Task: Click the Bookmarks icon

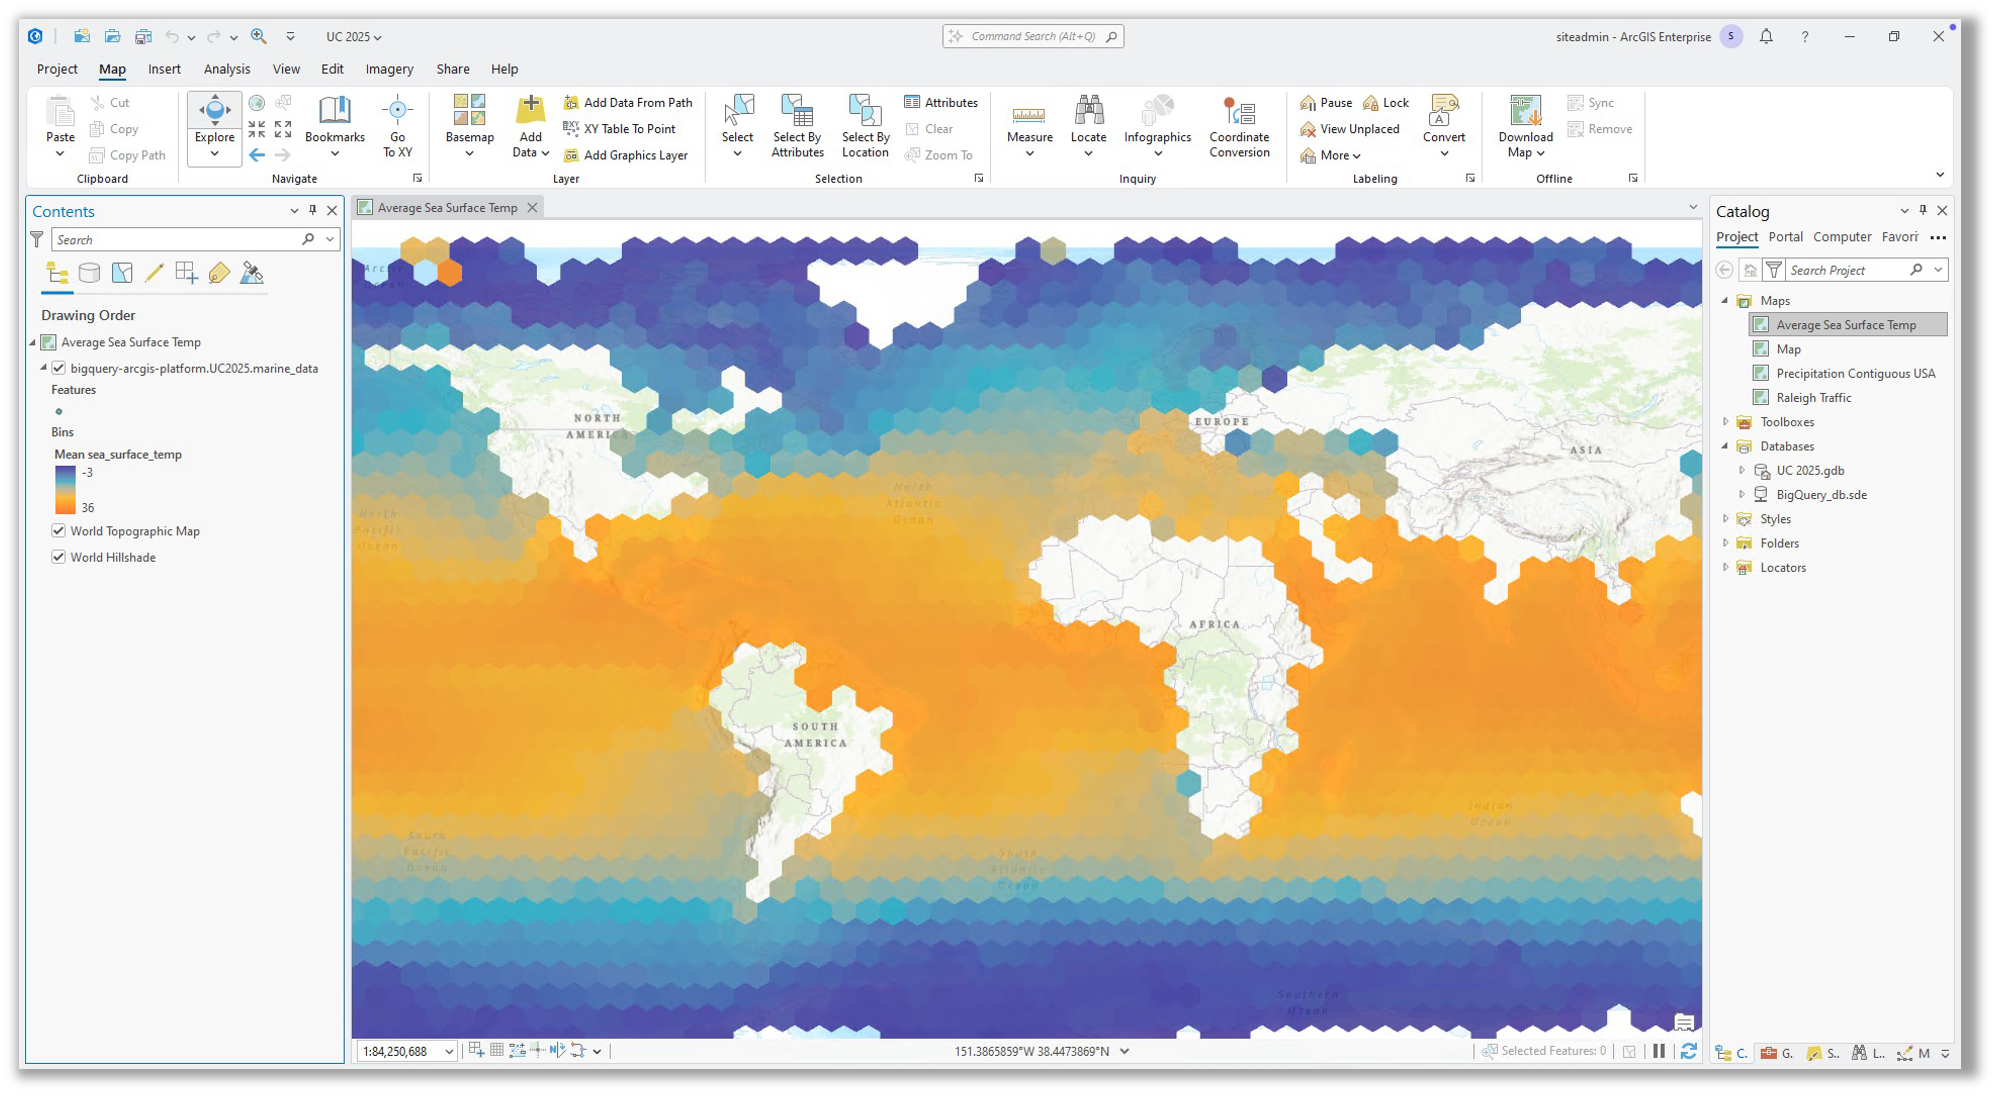Action: click(x=334, y=111)
